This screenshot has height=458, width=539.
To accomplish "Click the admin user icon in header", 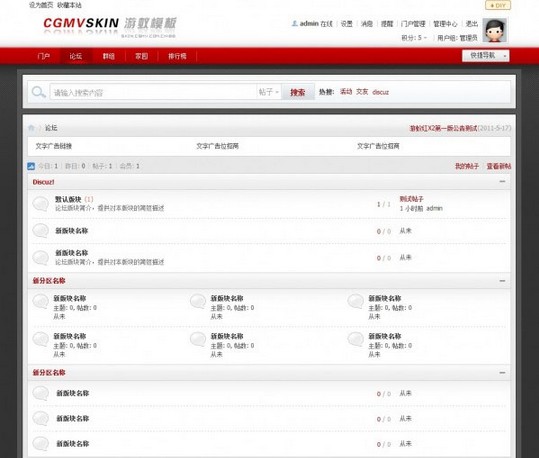I will (x=294, y=23).
